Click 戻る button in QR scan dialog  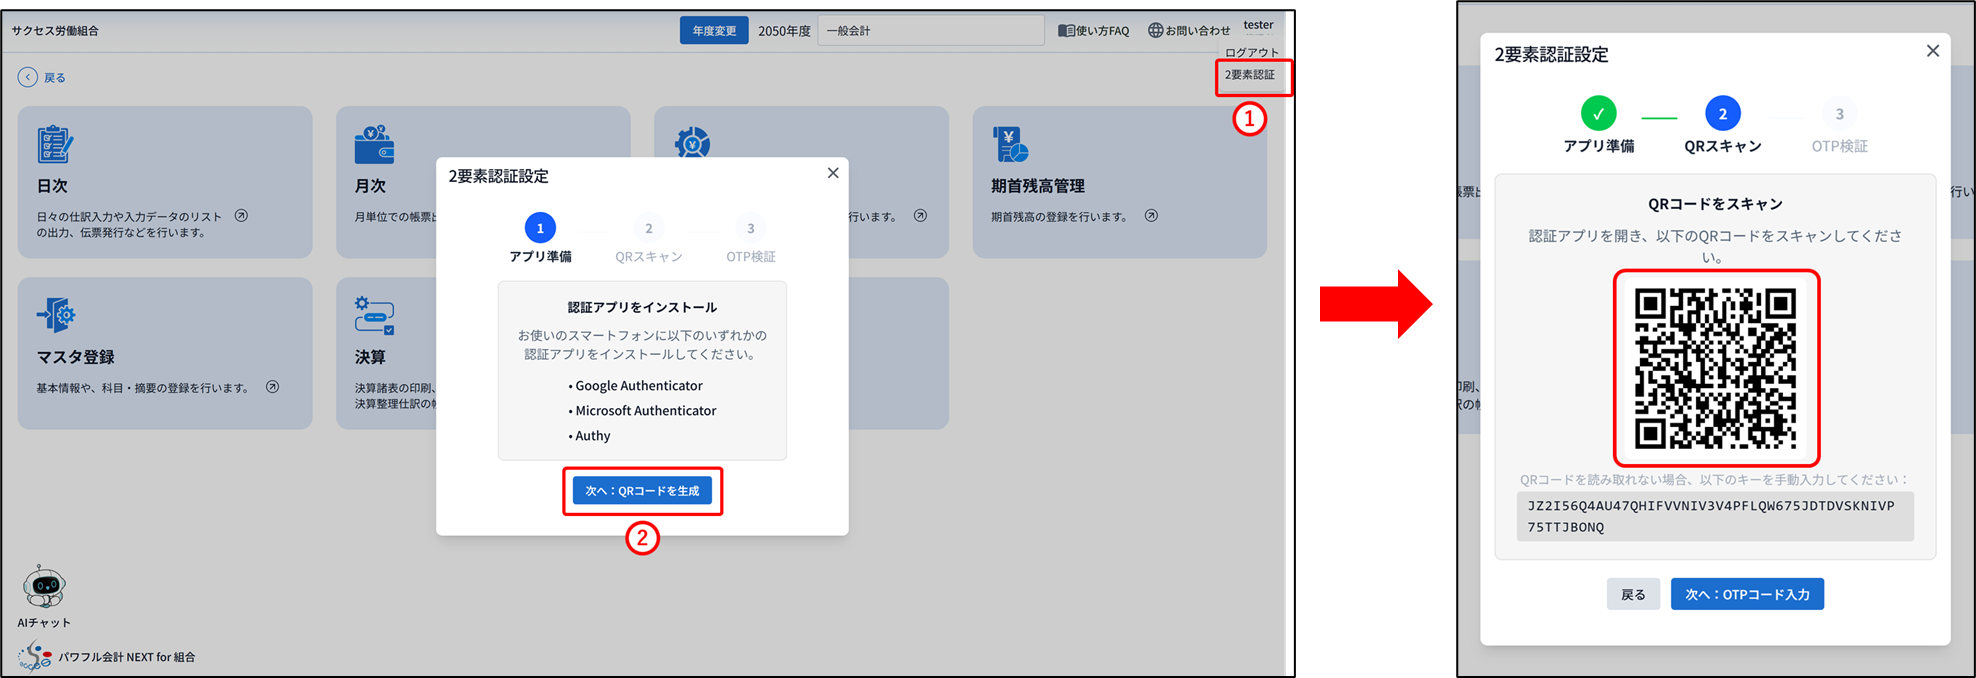point(1633,594)
